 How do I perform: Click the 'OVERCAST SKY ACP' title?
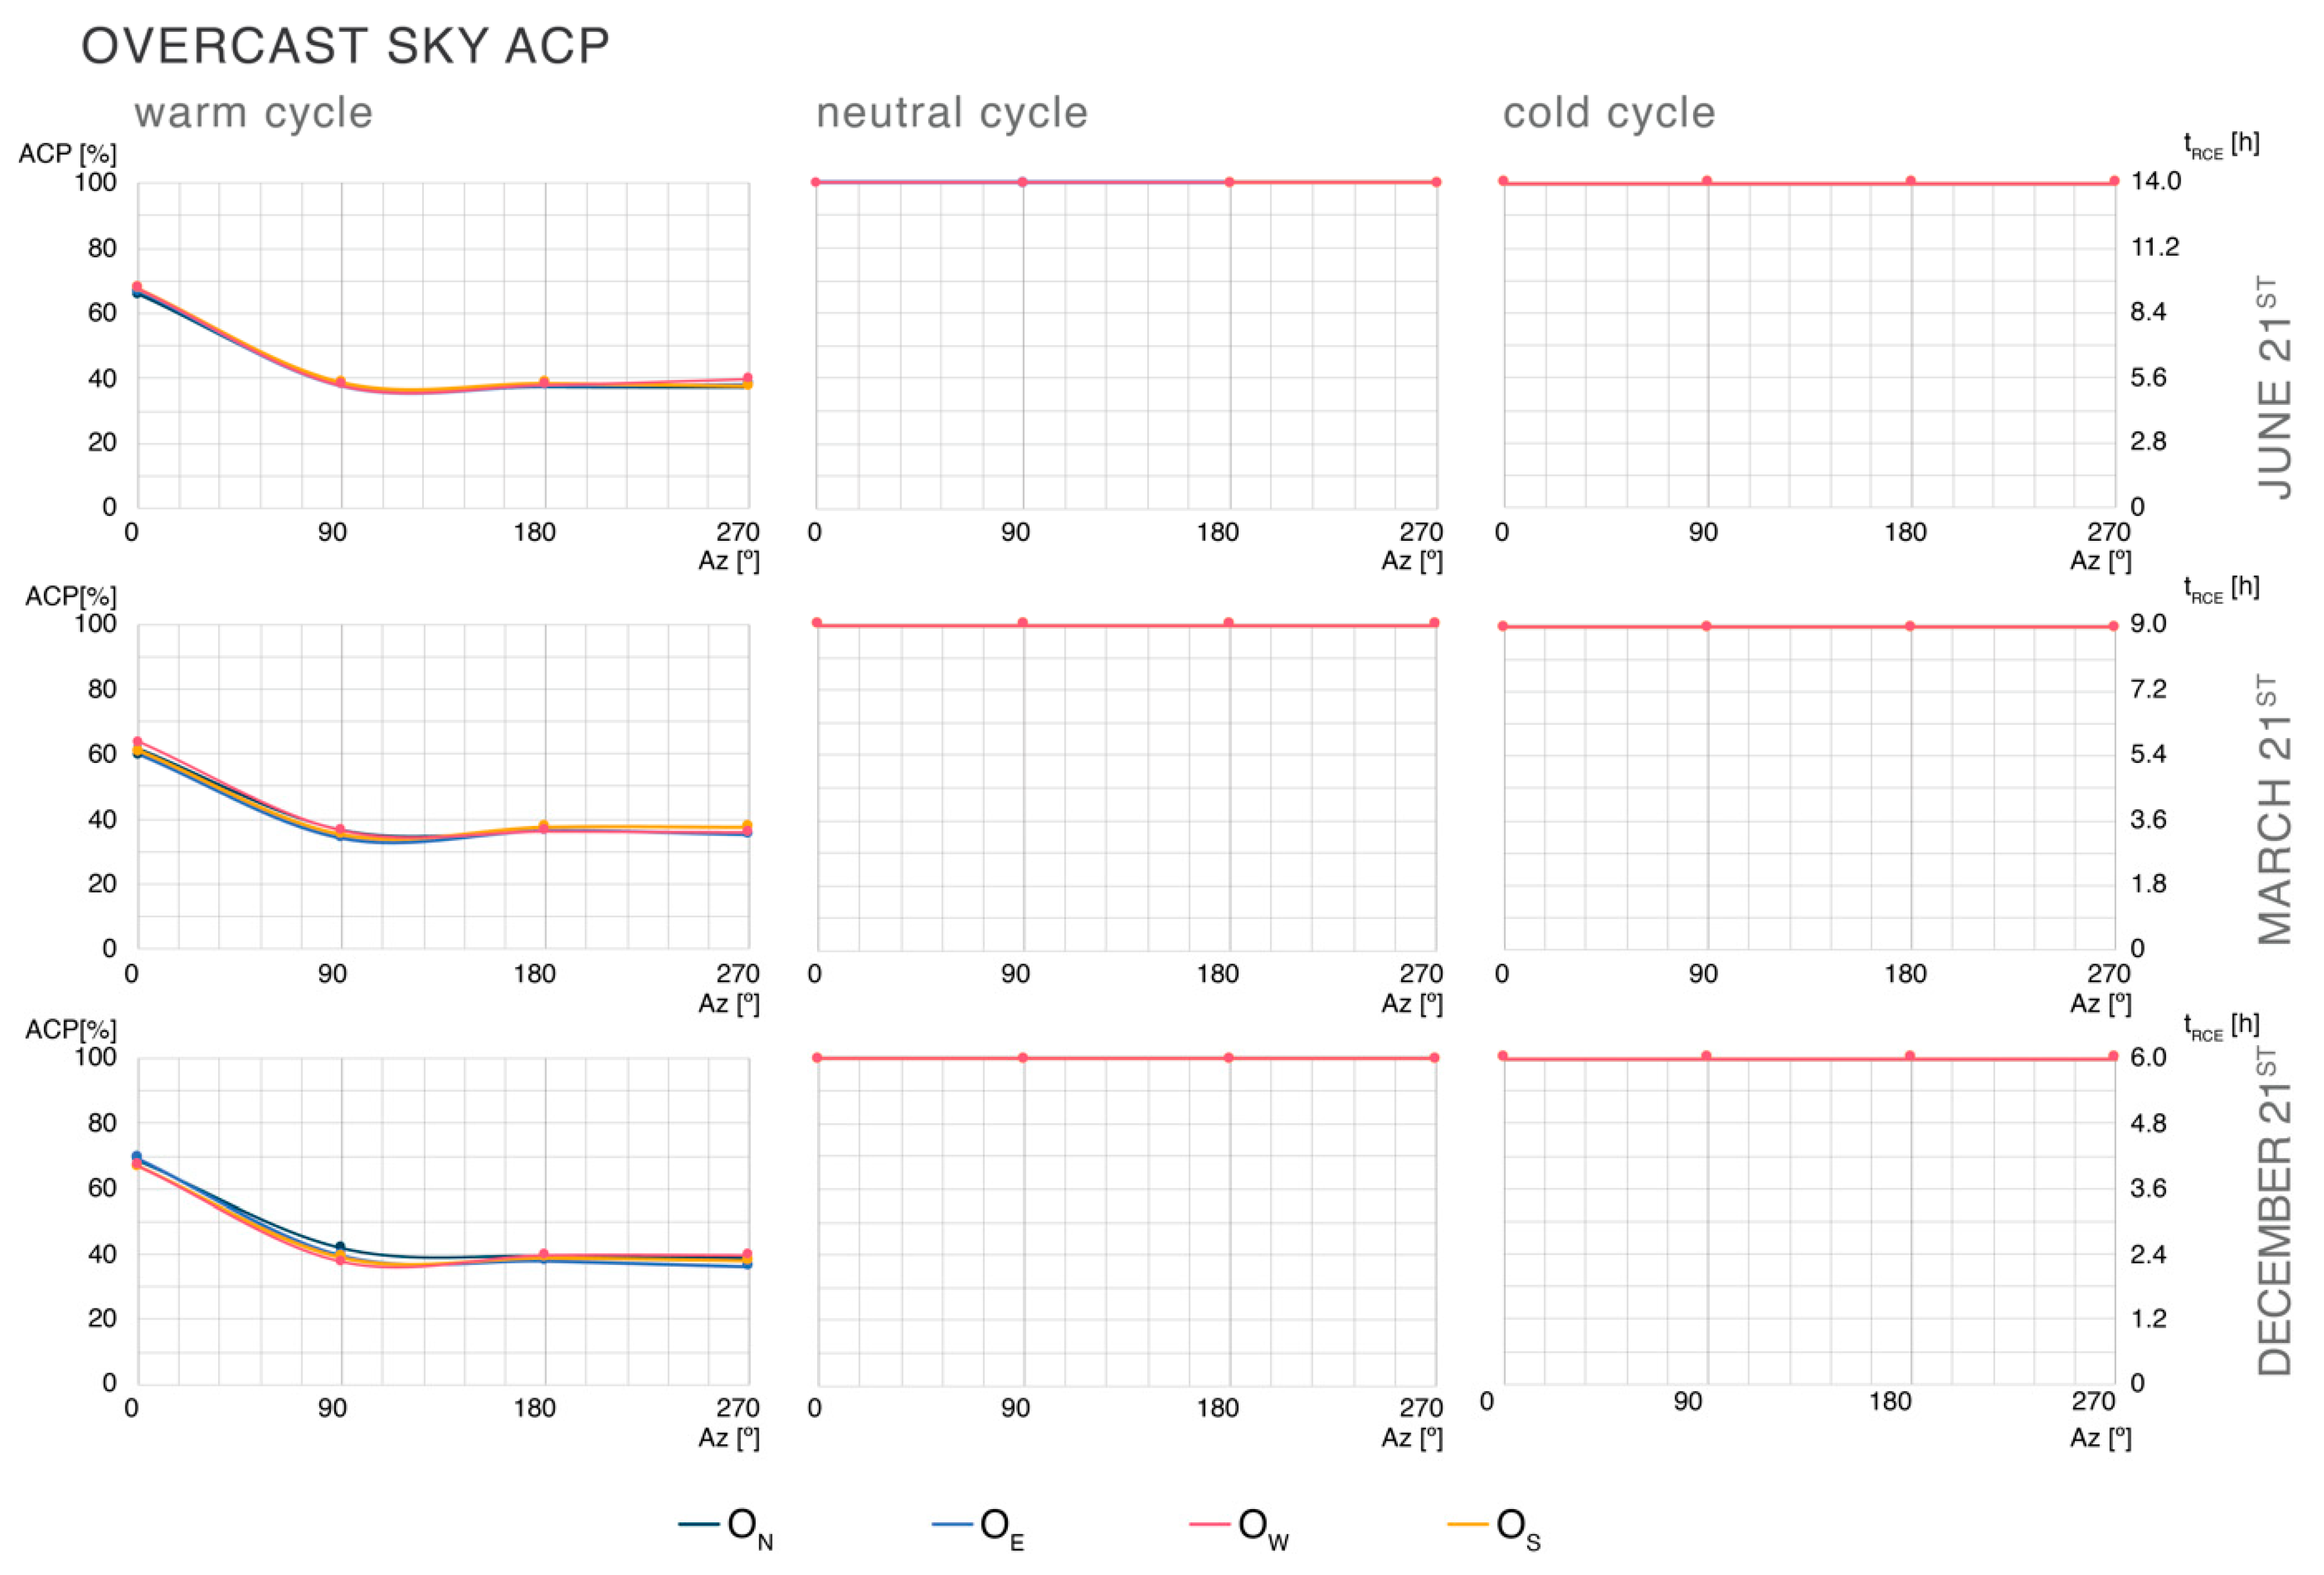coord(345,46)
